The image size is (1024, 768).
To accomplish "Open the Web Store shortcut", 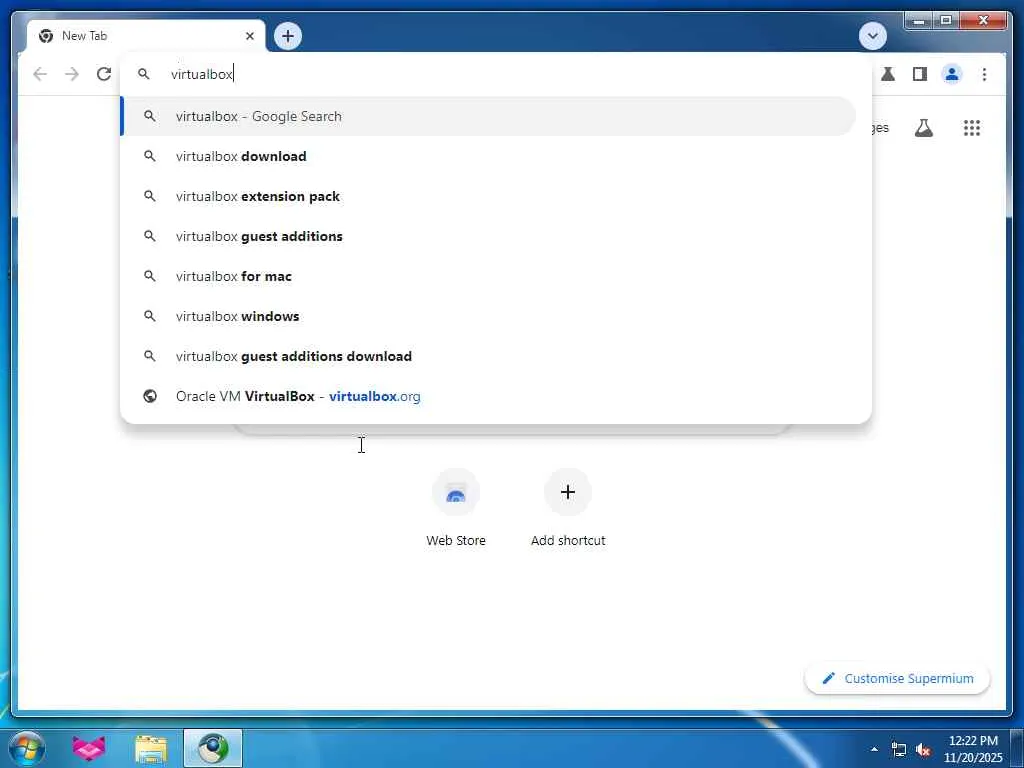I will [456, 508].
